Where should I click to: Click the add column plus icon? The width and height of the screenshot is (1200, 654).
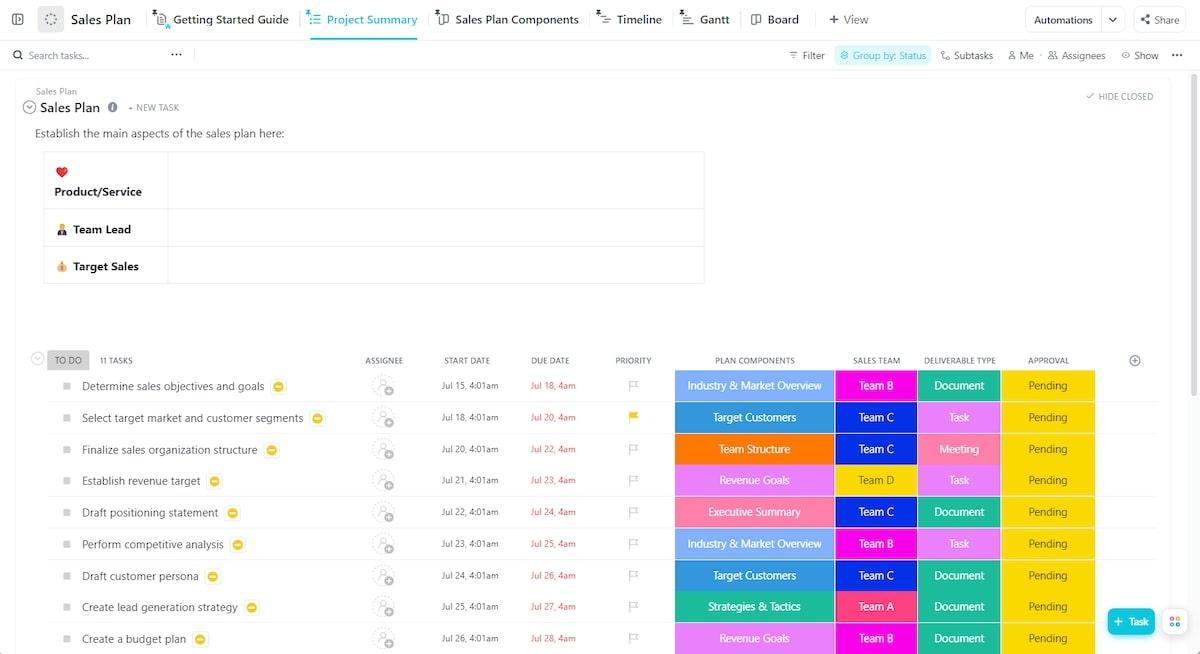point(1134,361)
